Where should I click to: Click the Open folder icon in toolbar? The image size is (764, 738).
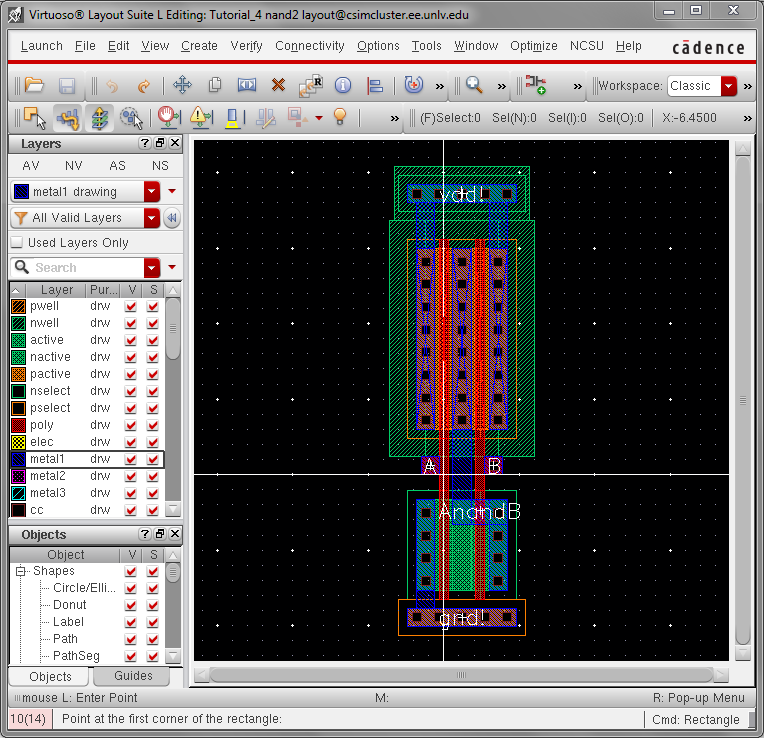click(34, 86)
